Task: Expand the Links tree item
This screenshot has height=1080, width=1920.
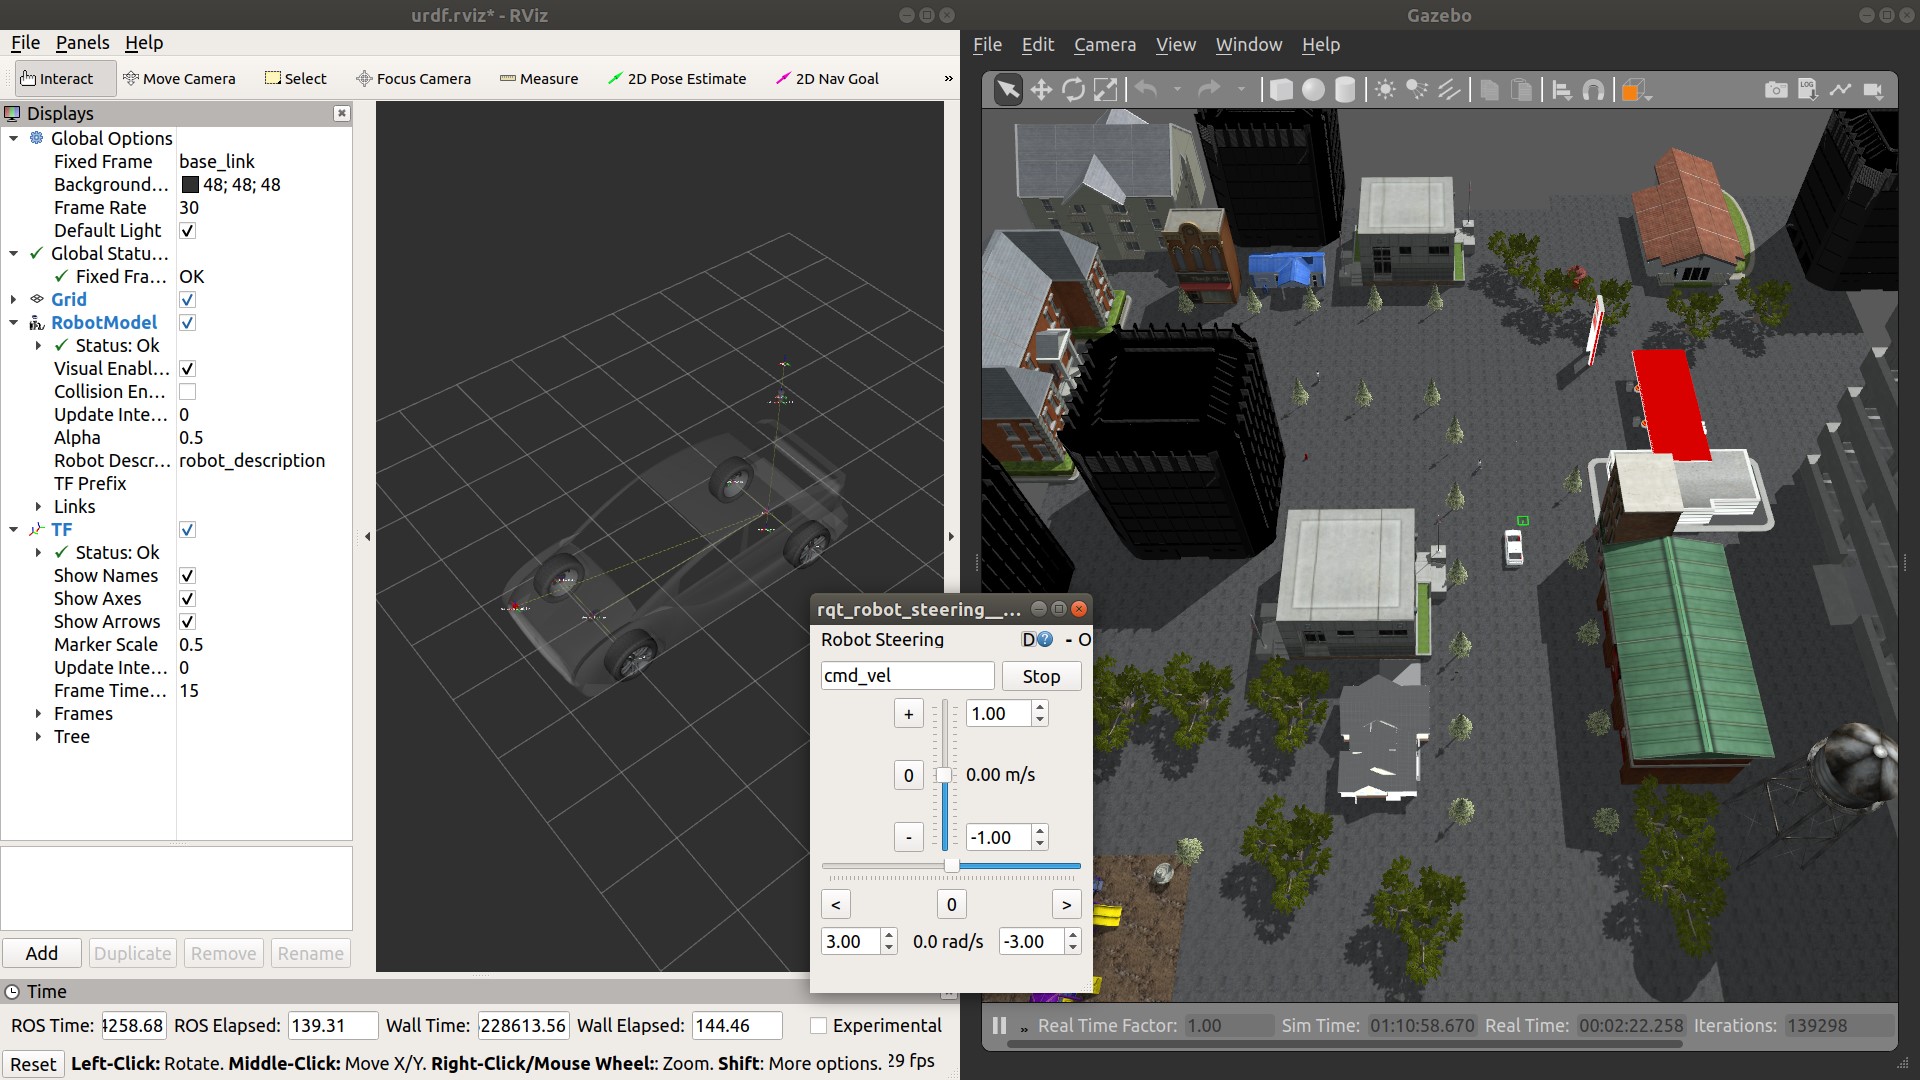Action: pyautogui.click(x=39, y=507)
